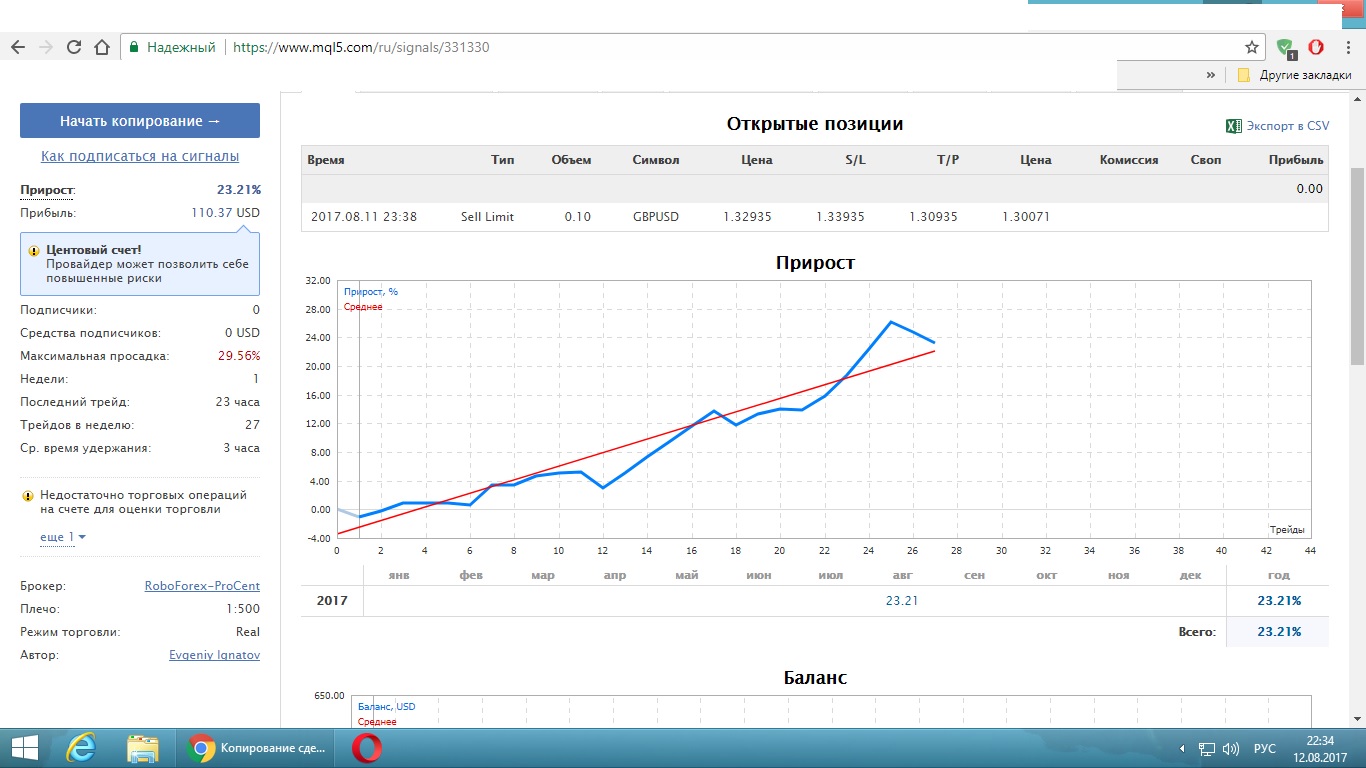1366x768 pixels.
Task: Expand the еще 1 warnings list
Action: (x=62, y=537)
